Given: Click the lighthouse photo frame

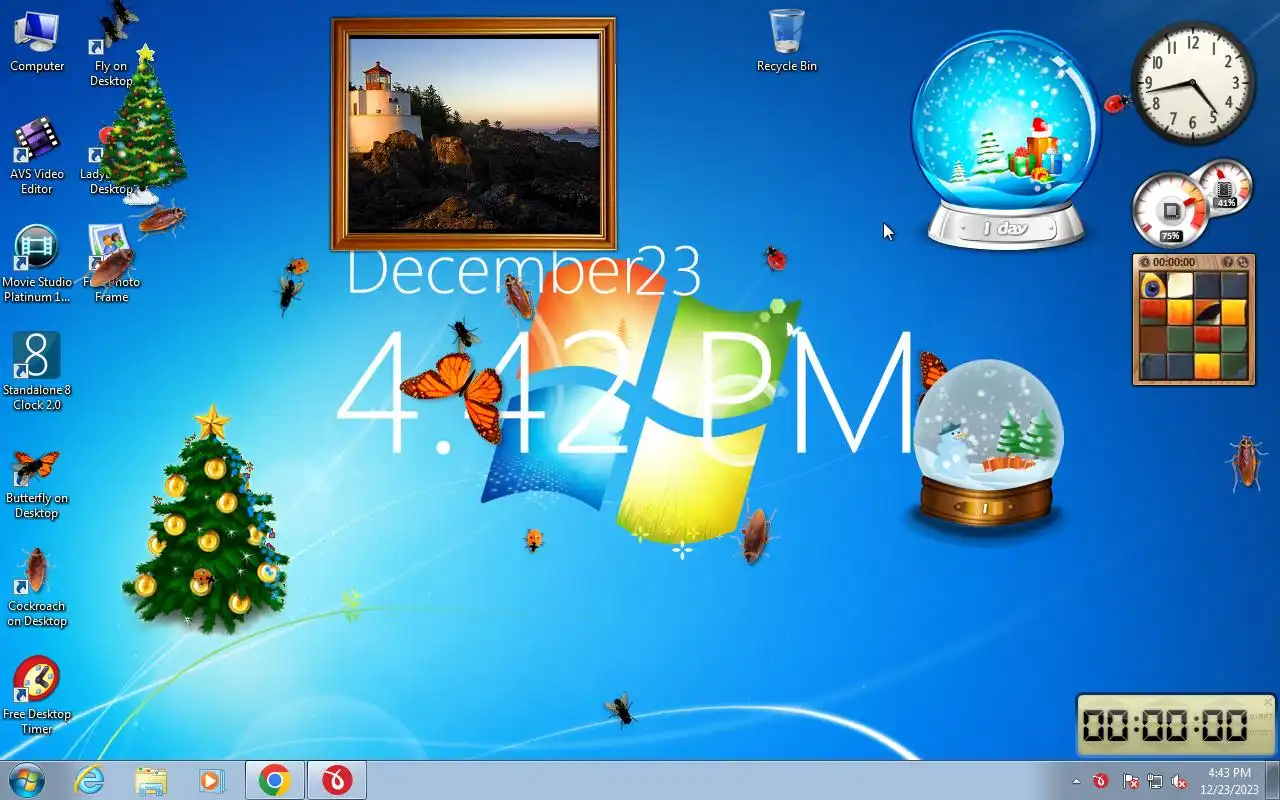Looking at the screenshot, I should click(473, 134).
